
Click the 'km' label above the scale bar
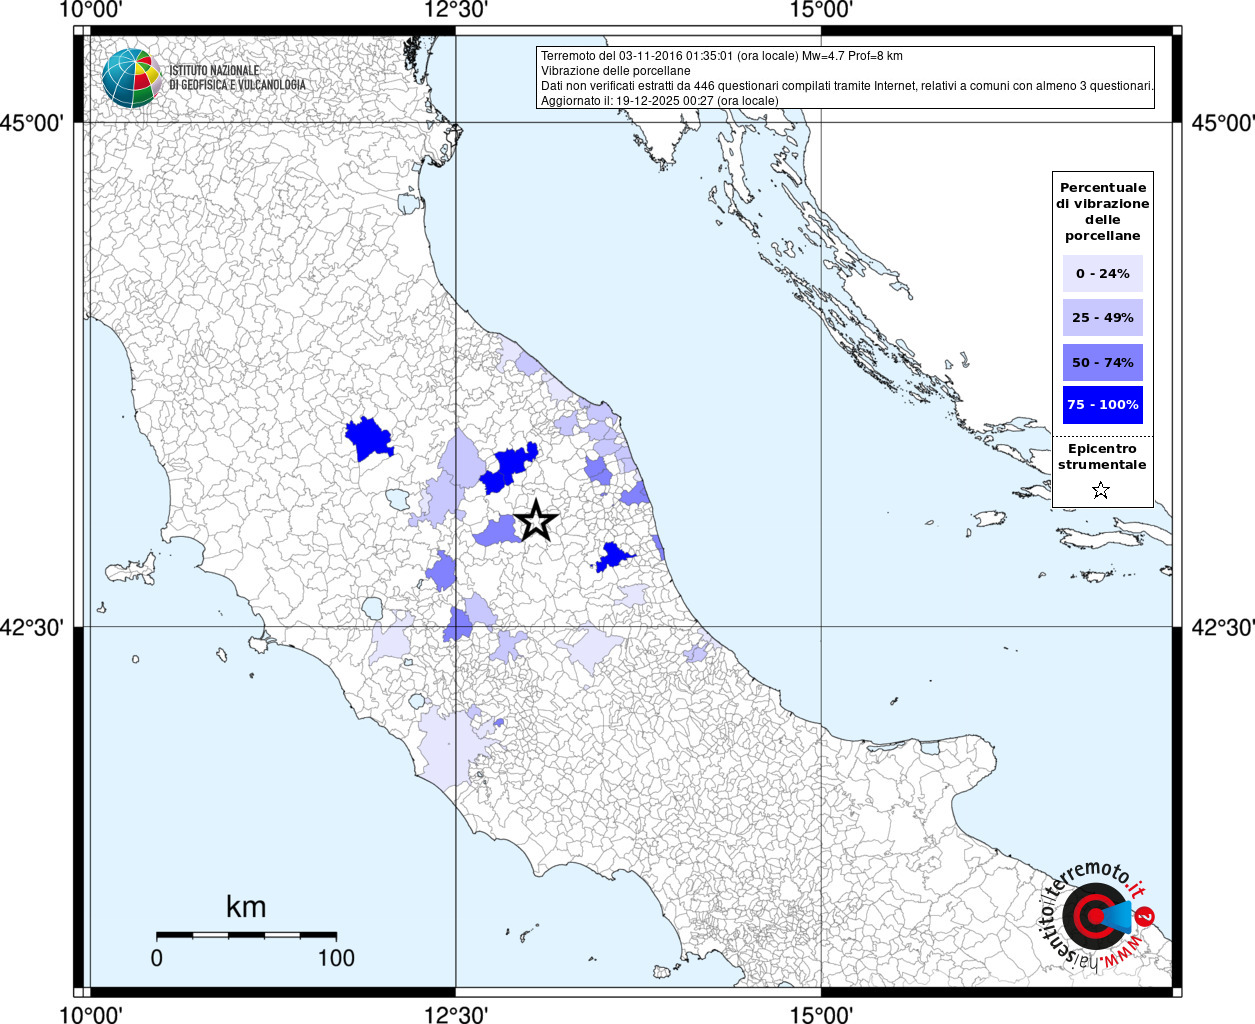tap(246, 907)
